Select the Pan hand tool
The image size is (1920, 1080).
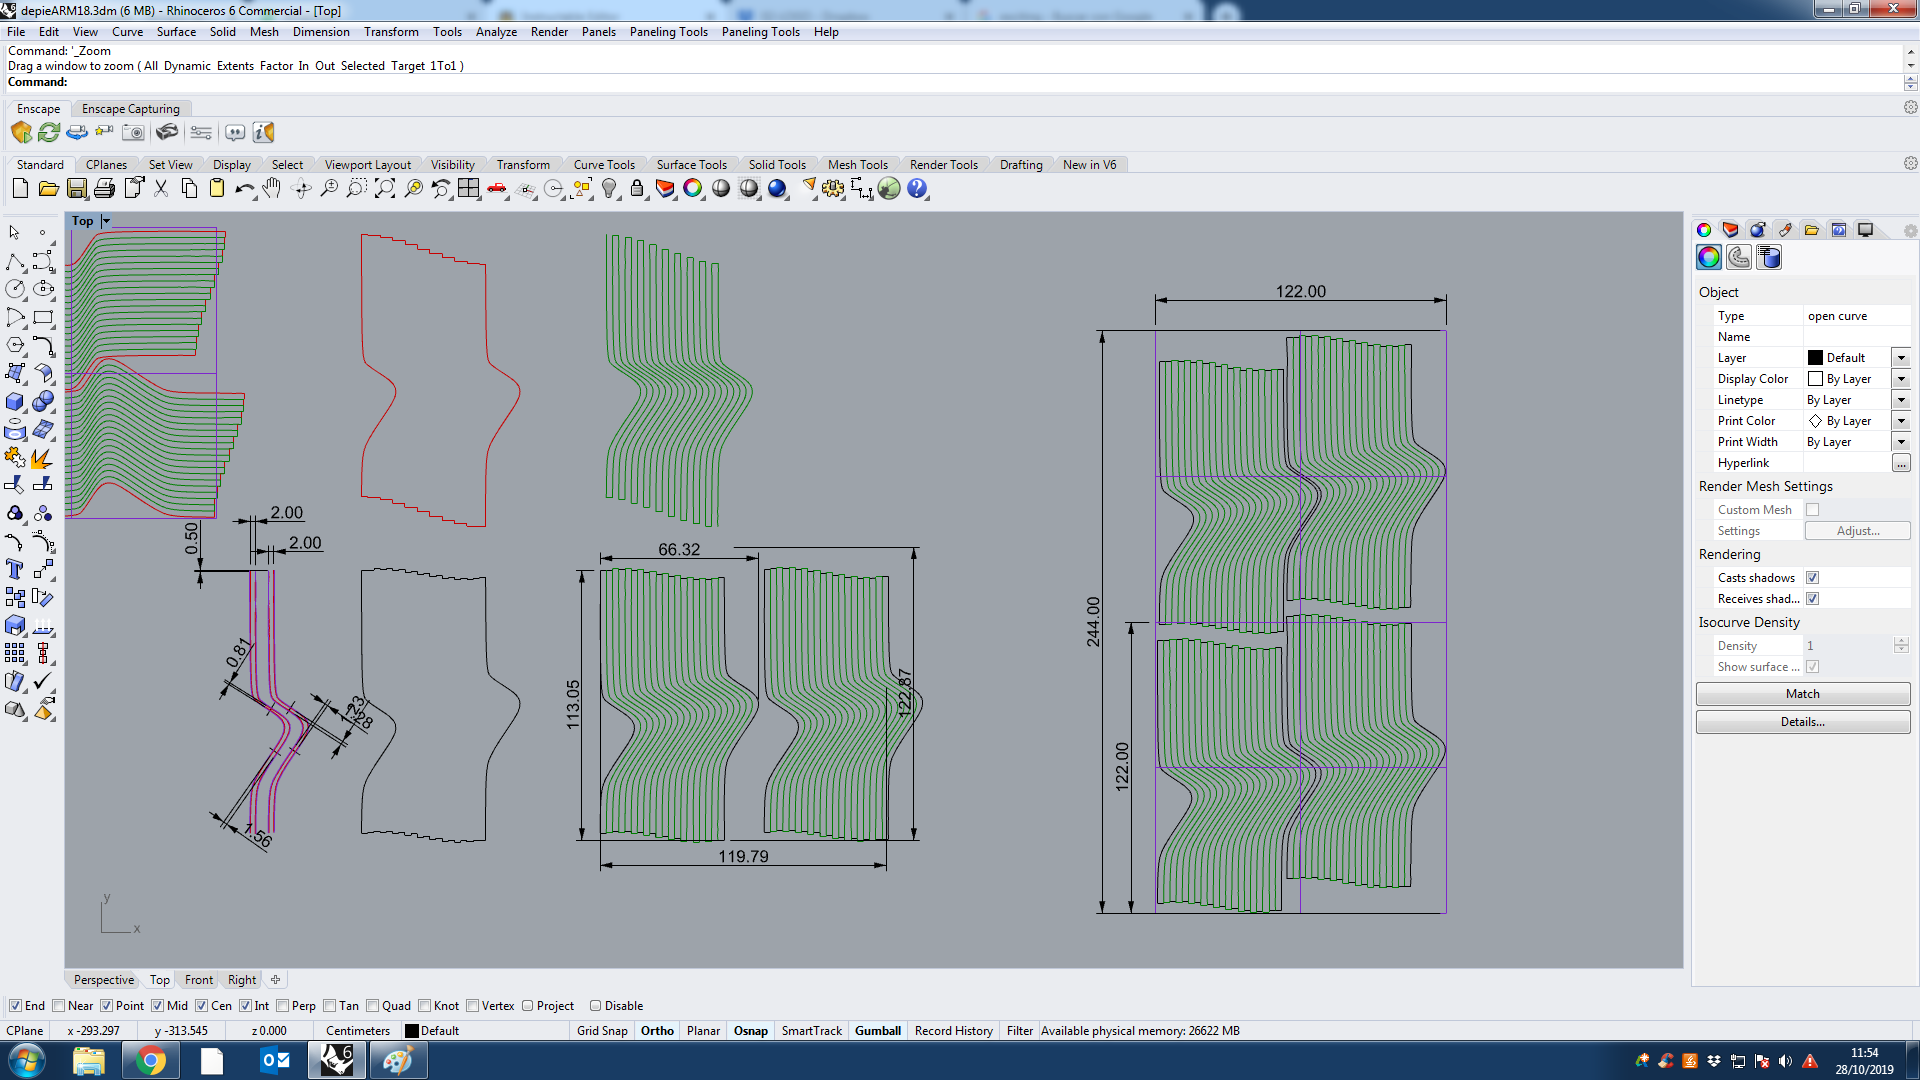point(272,189)
